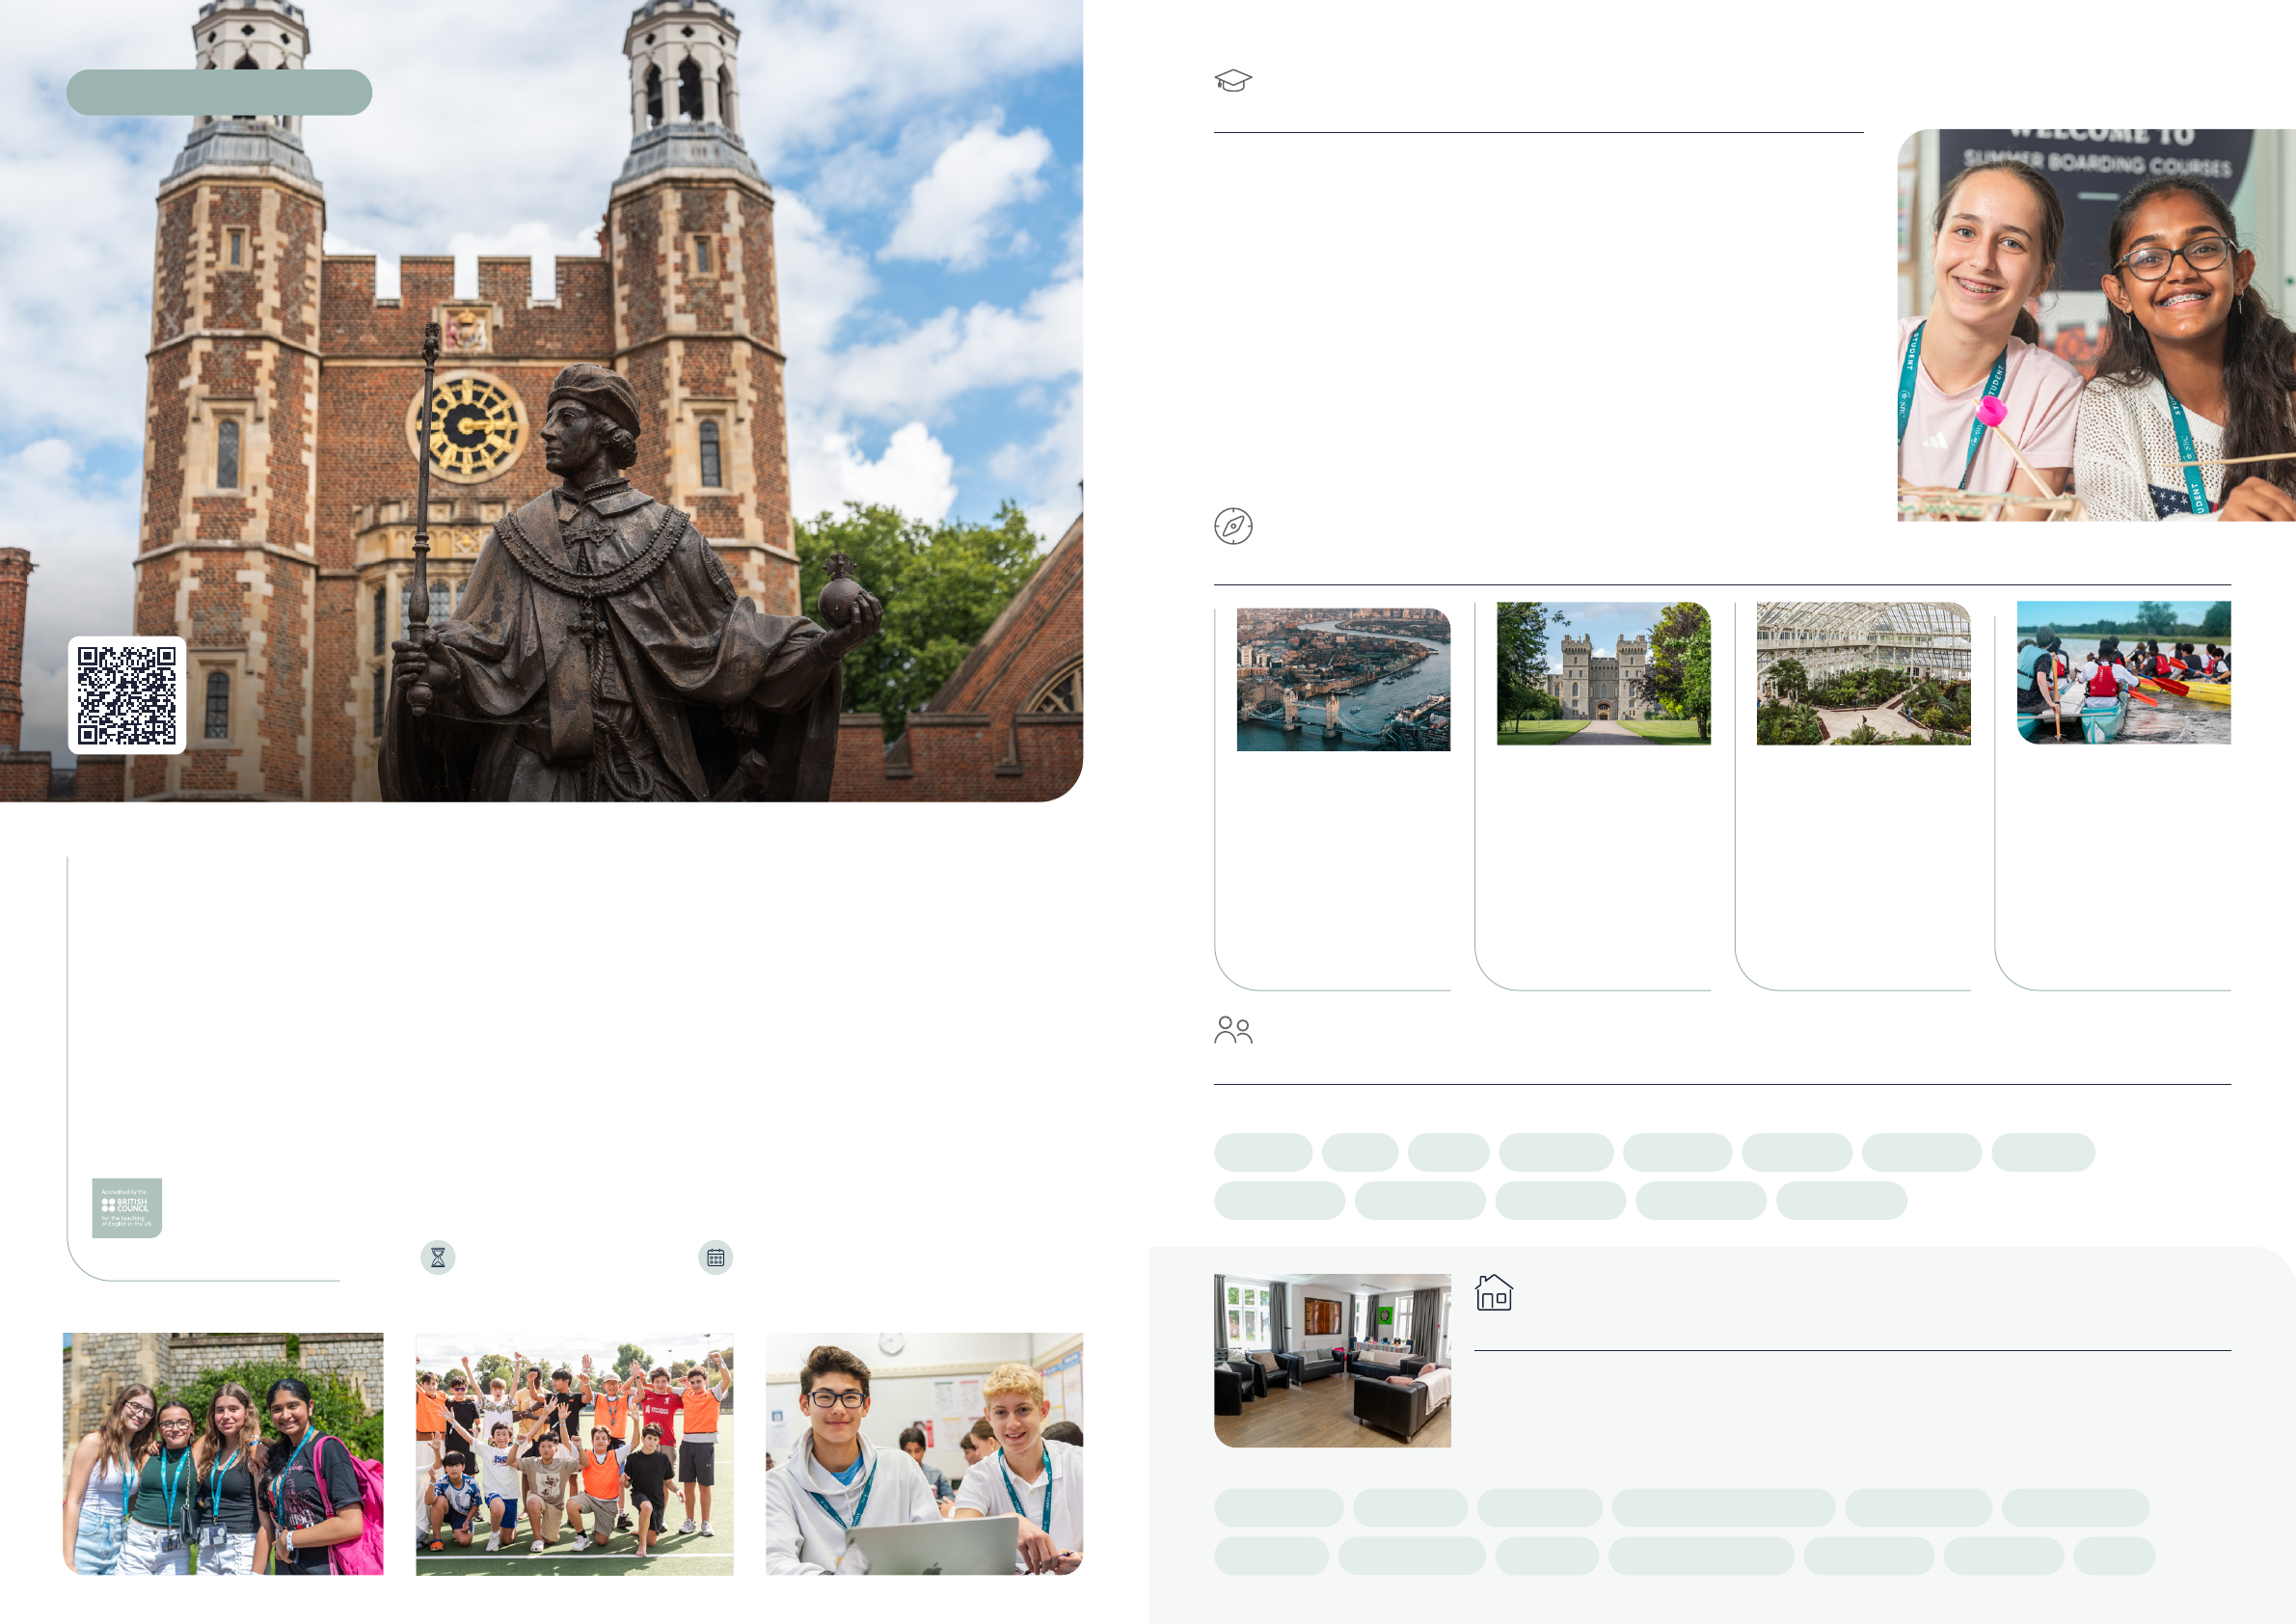Click the British Council accreditation badge
Viewport: 2296px width, 1624px height.
(127, 1208)
